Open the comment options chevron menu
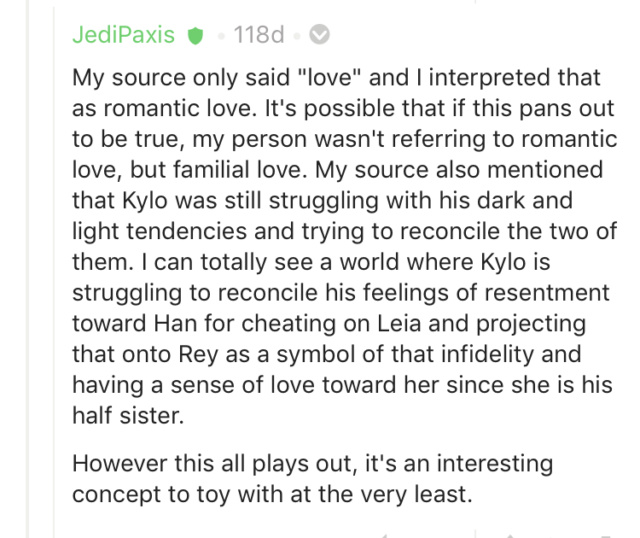Screen dimensions: 640x538 [319, 34]
